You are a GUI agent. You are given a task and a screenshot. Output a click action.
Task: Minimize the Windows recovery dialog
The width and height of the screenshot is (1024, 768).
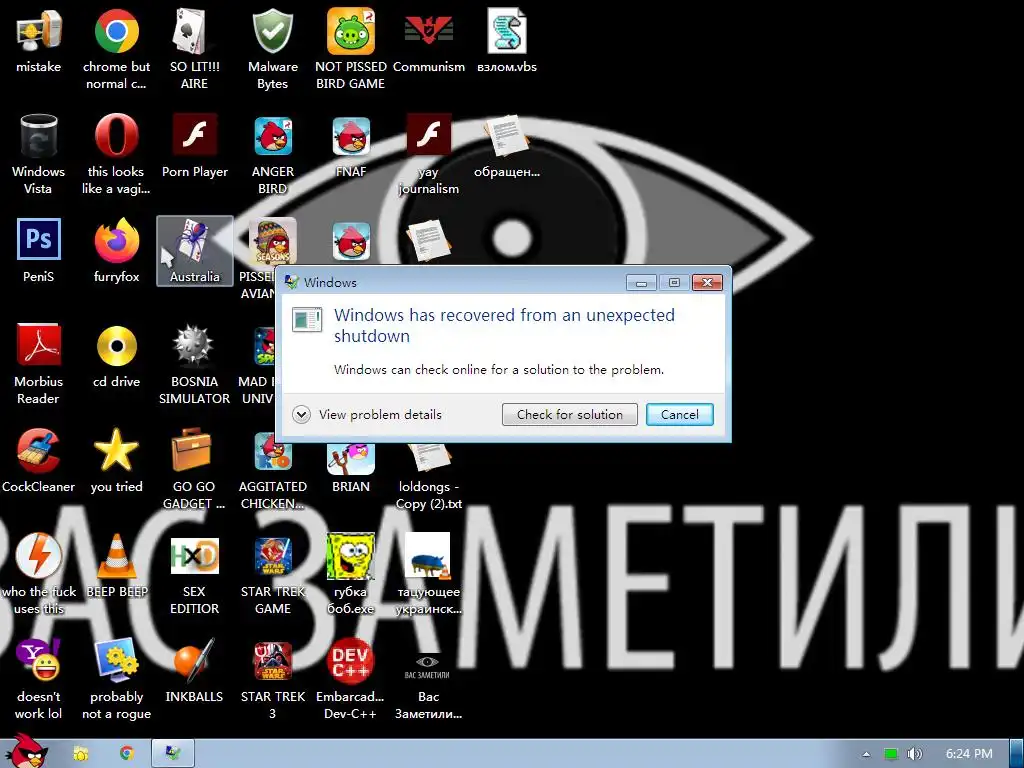tap(641, 282)
